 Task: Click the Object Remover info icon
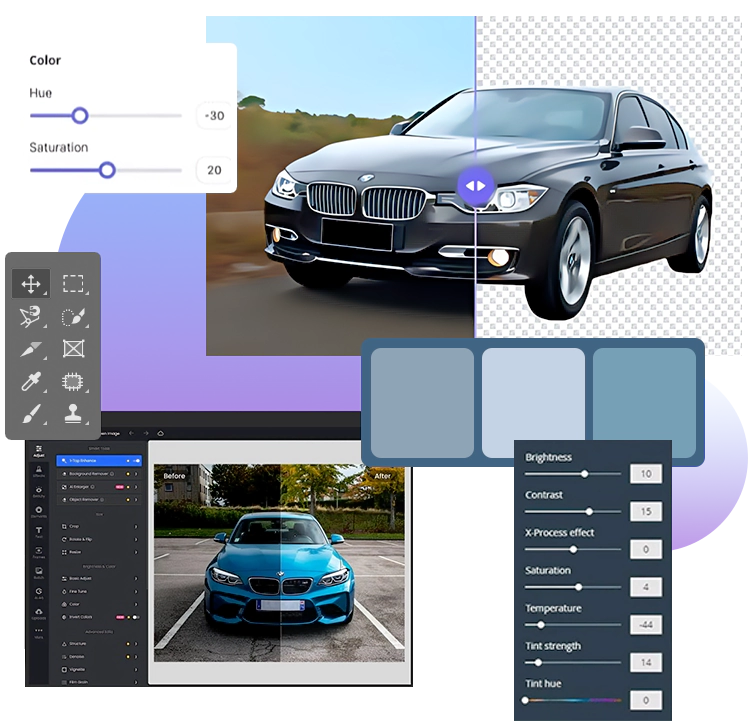tap(102, 500)
